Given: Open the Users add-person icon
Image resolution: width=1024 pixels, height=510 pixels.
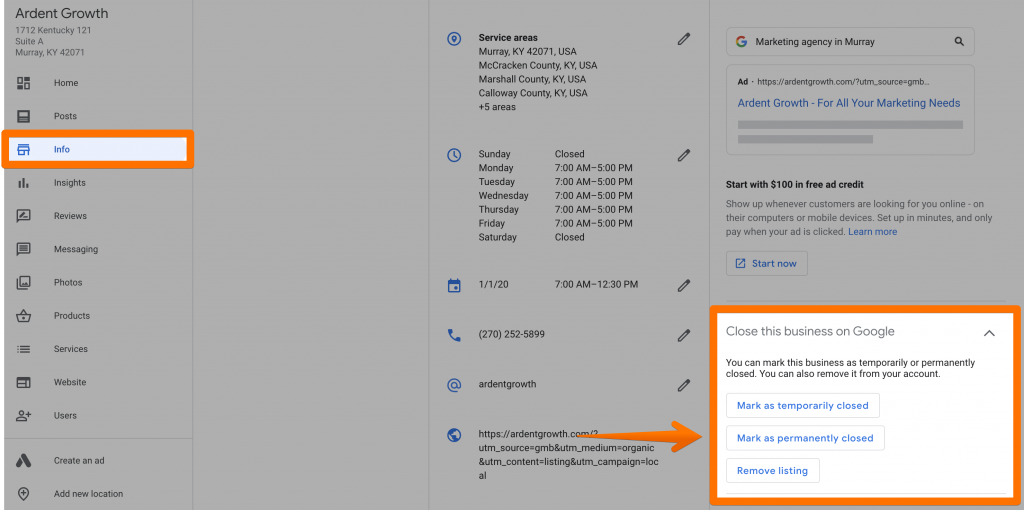Looking at the screenshot, I should click(24, 415).
